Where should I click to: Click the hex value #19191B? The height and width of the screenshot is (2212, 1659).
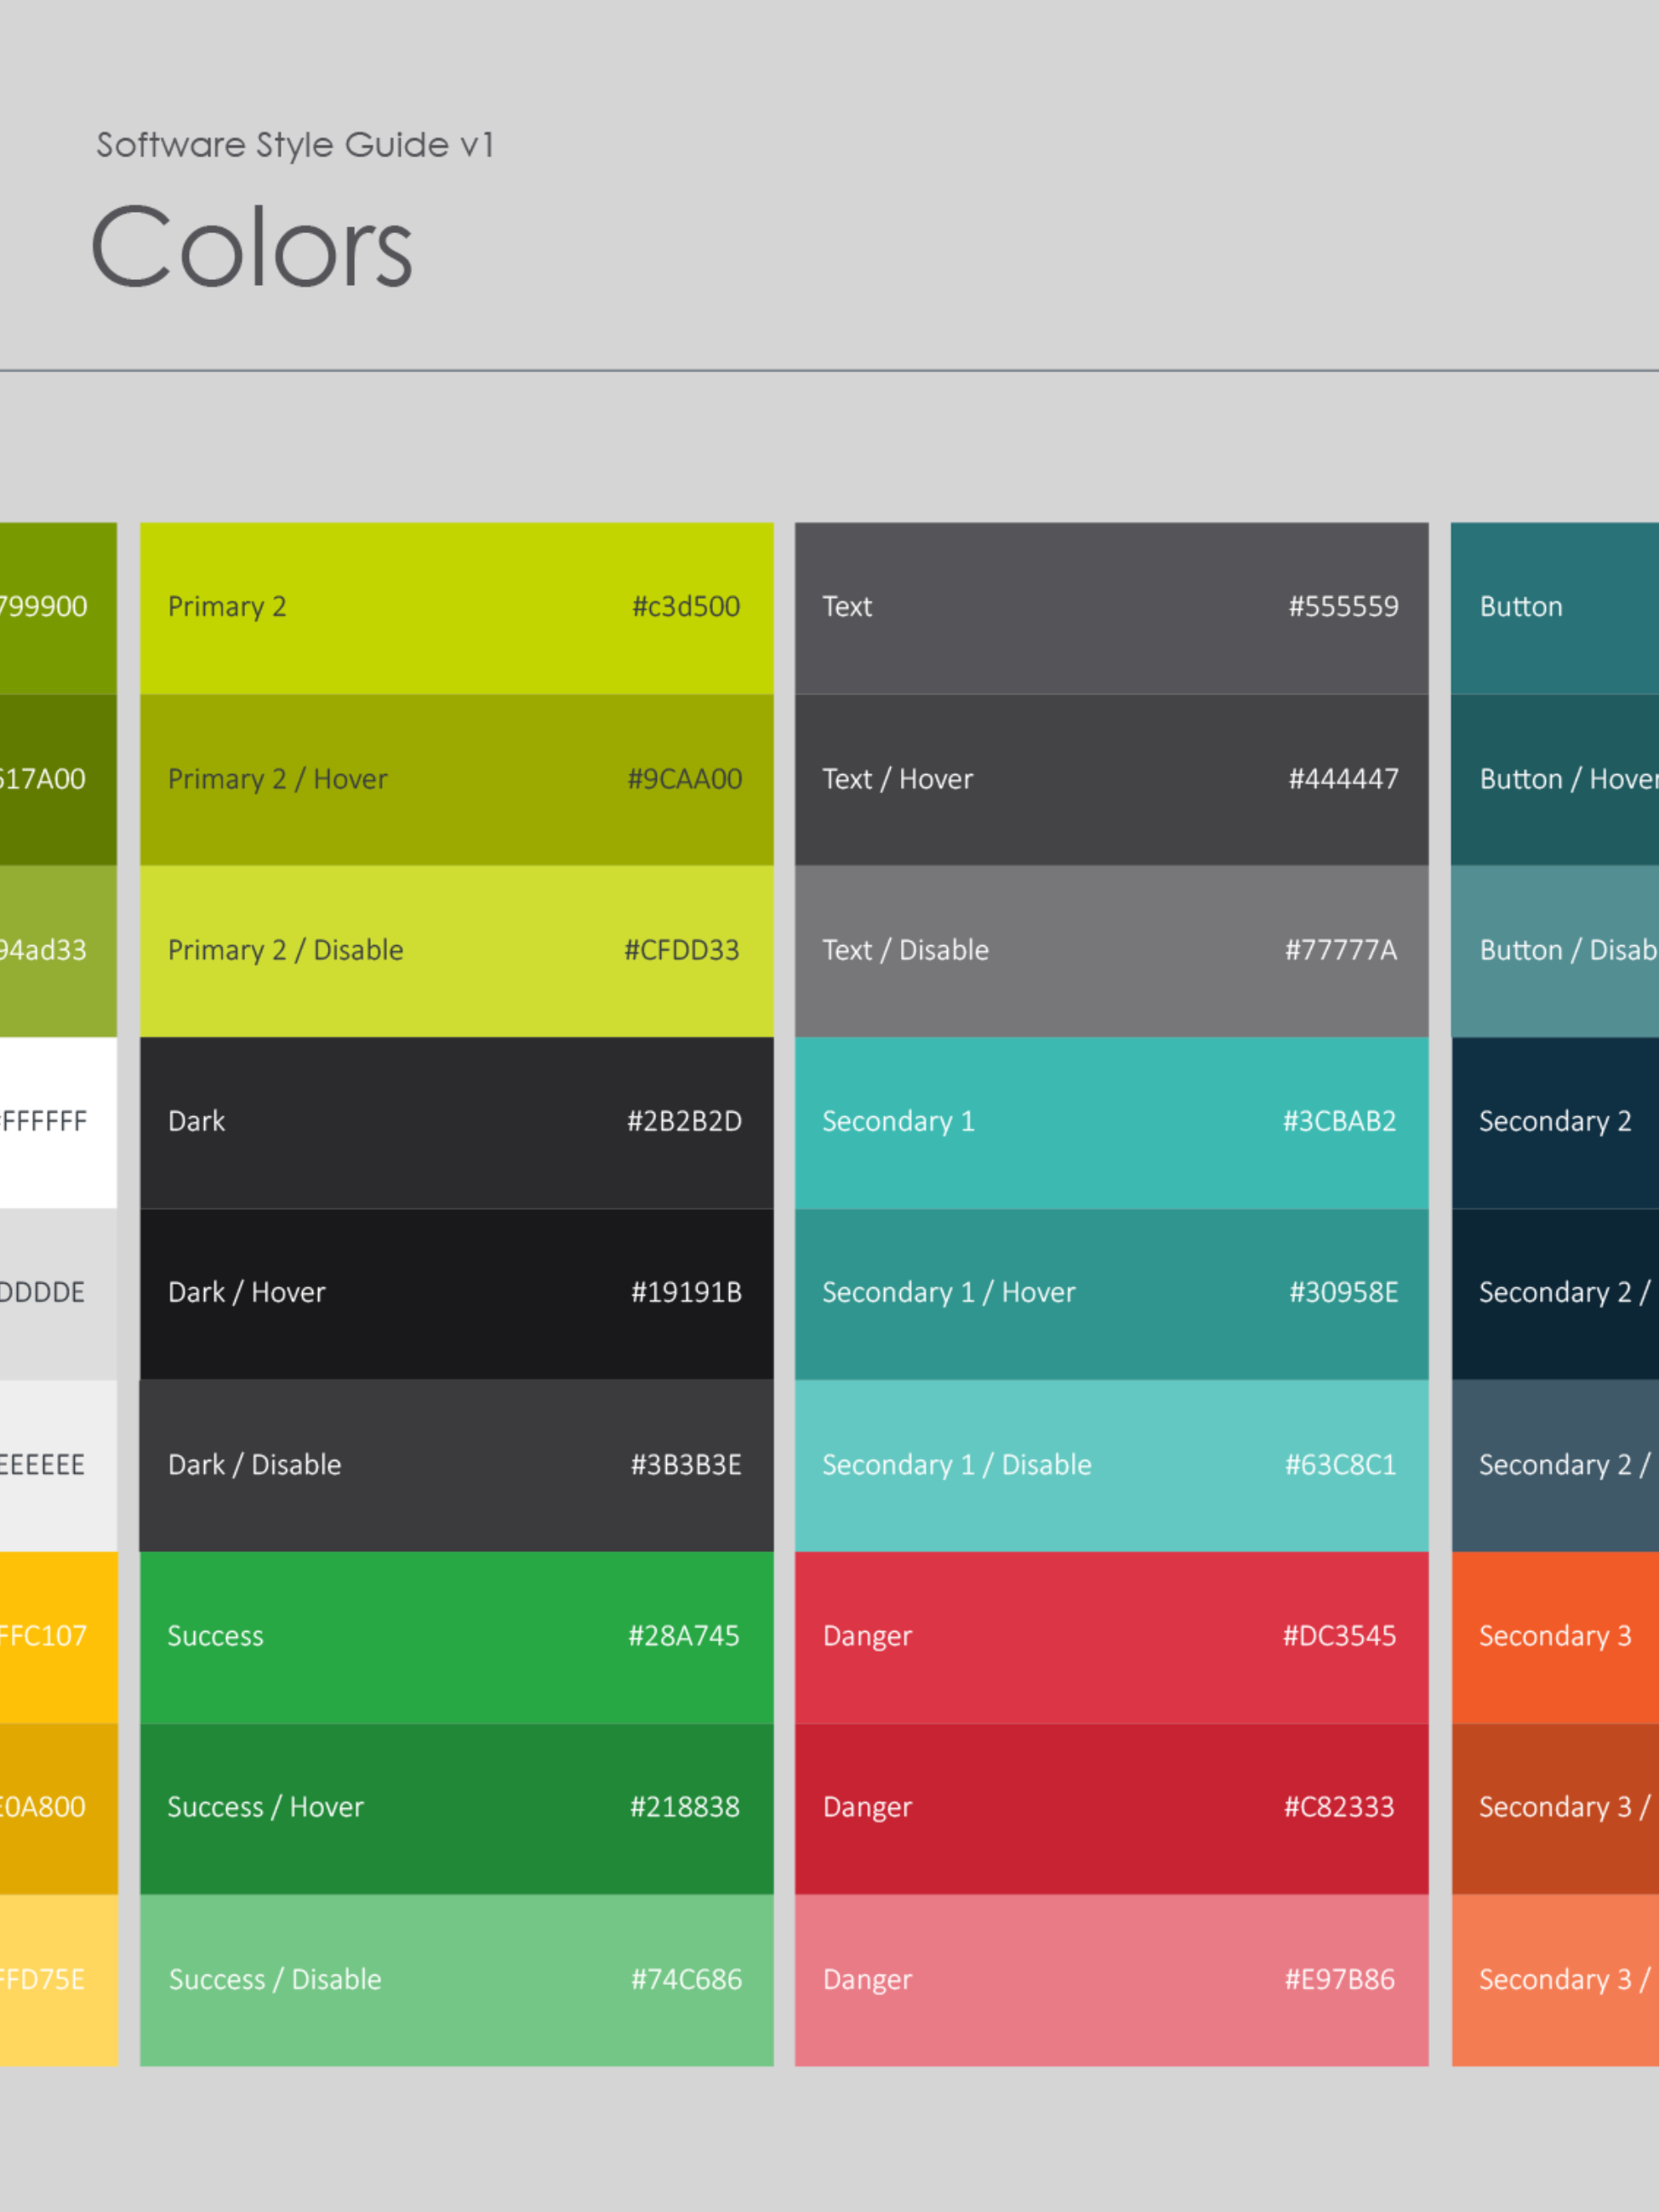click(686, 1292)
